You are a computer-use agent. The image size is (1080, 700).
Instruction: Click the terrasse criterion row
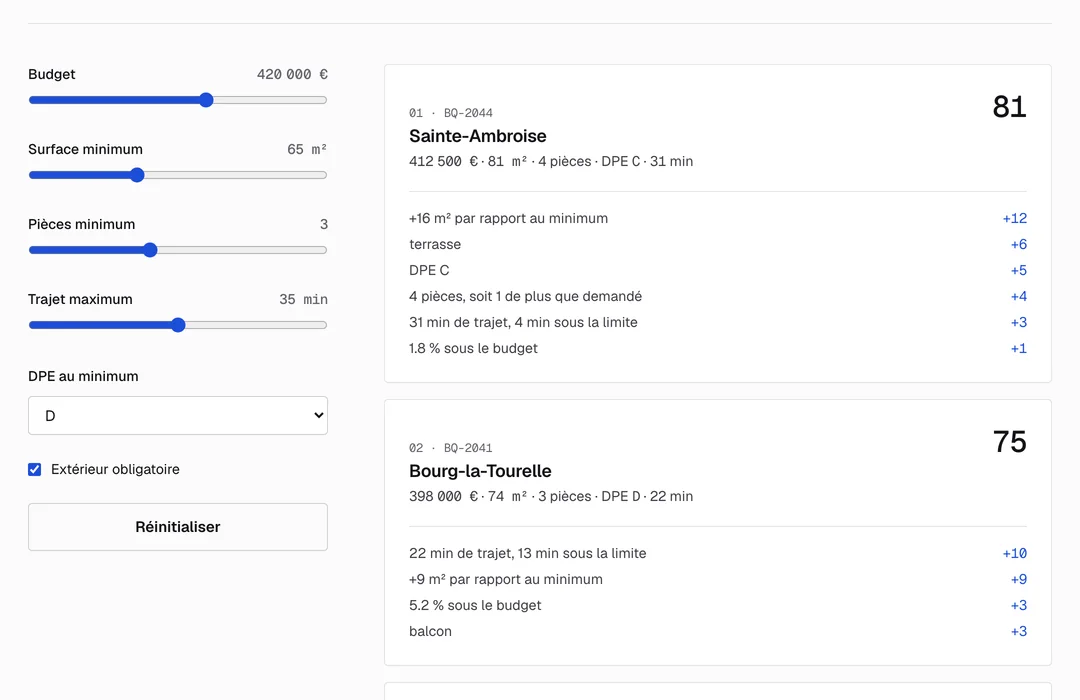(718, 245)
